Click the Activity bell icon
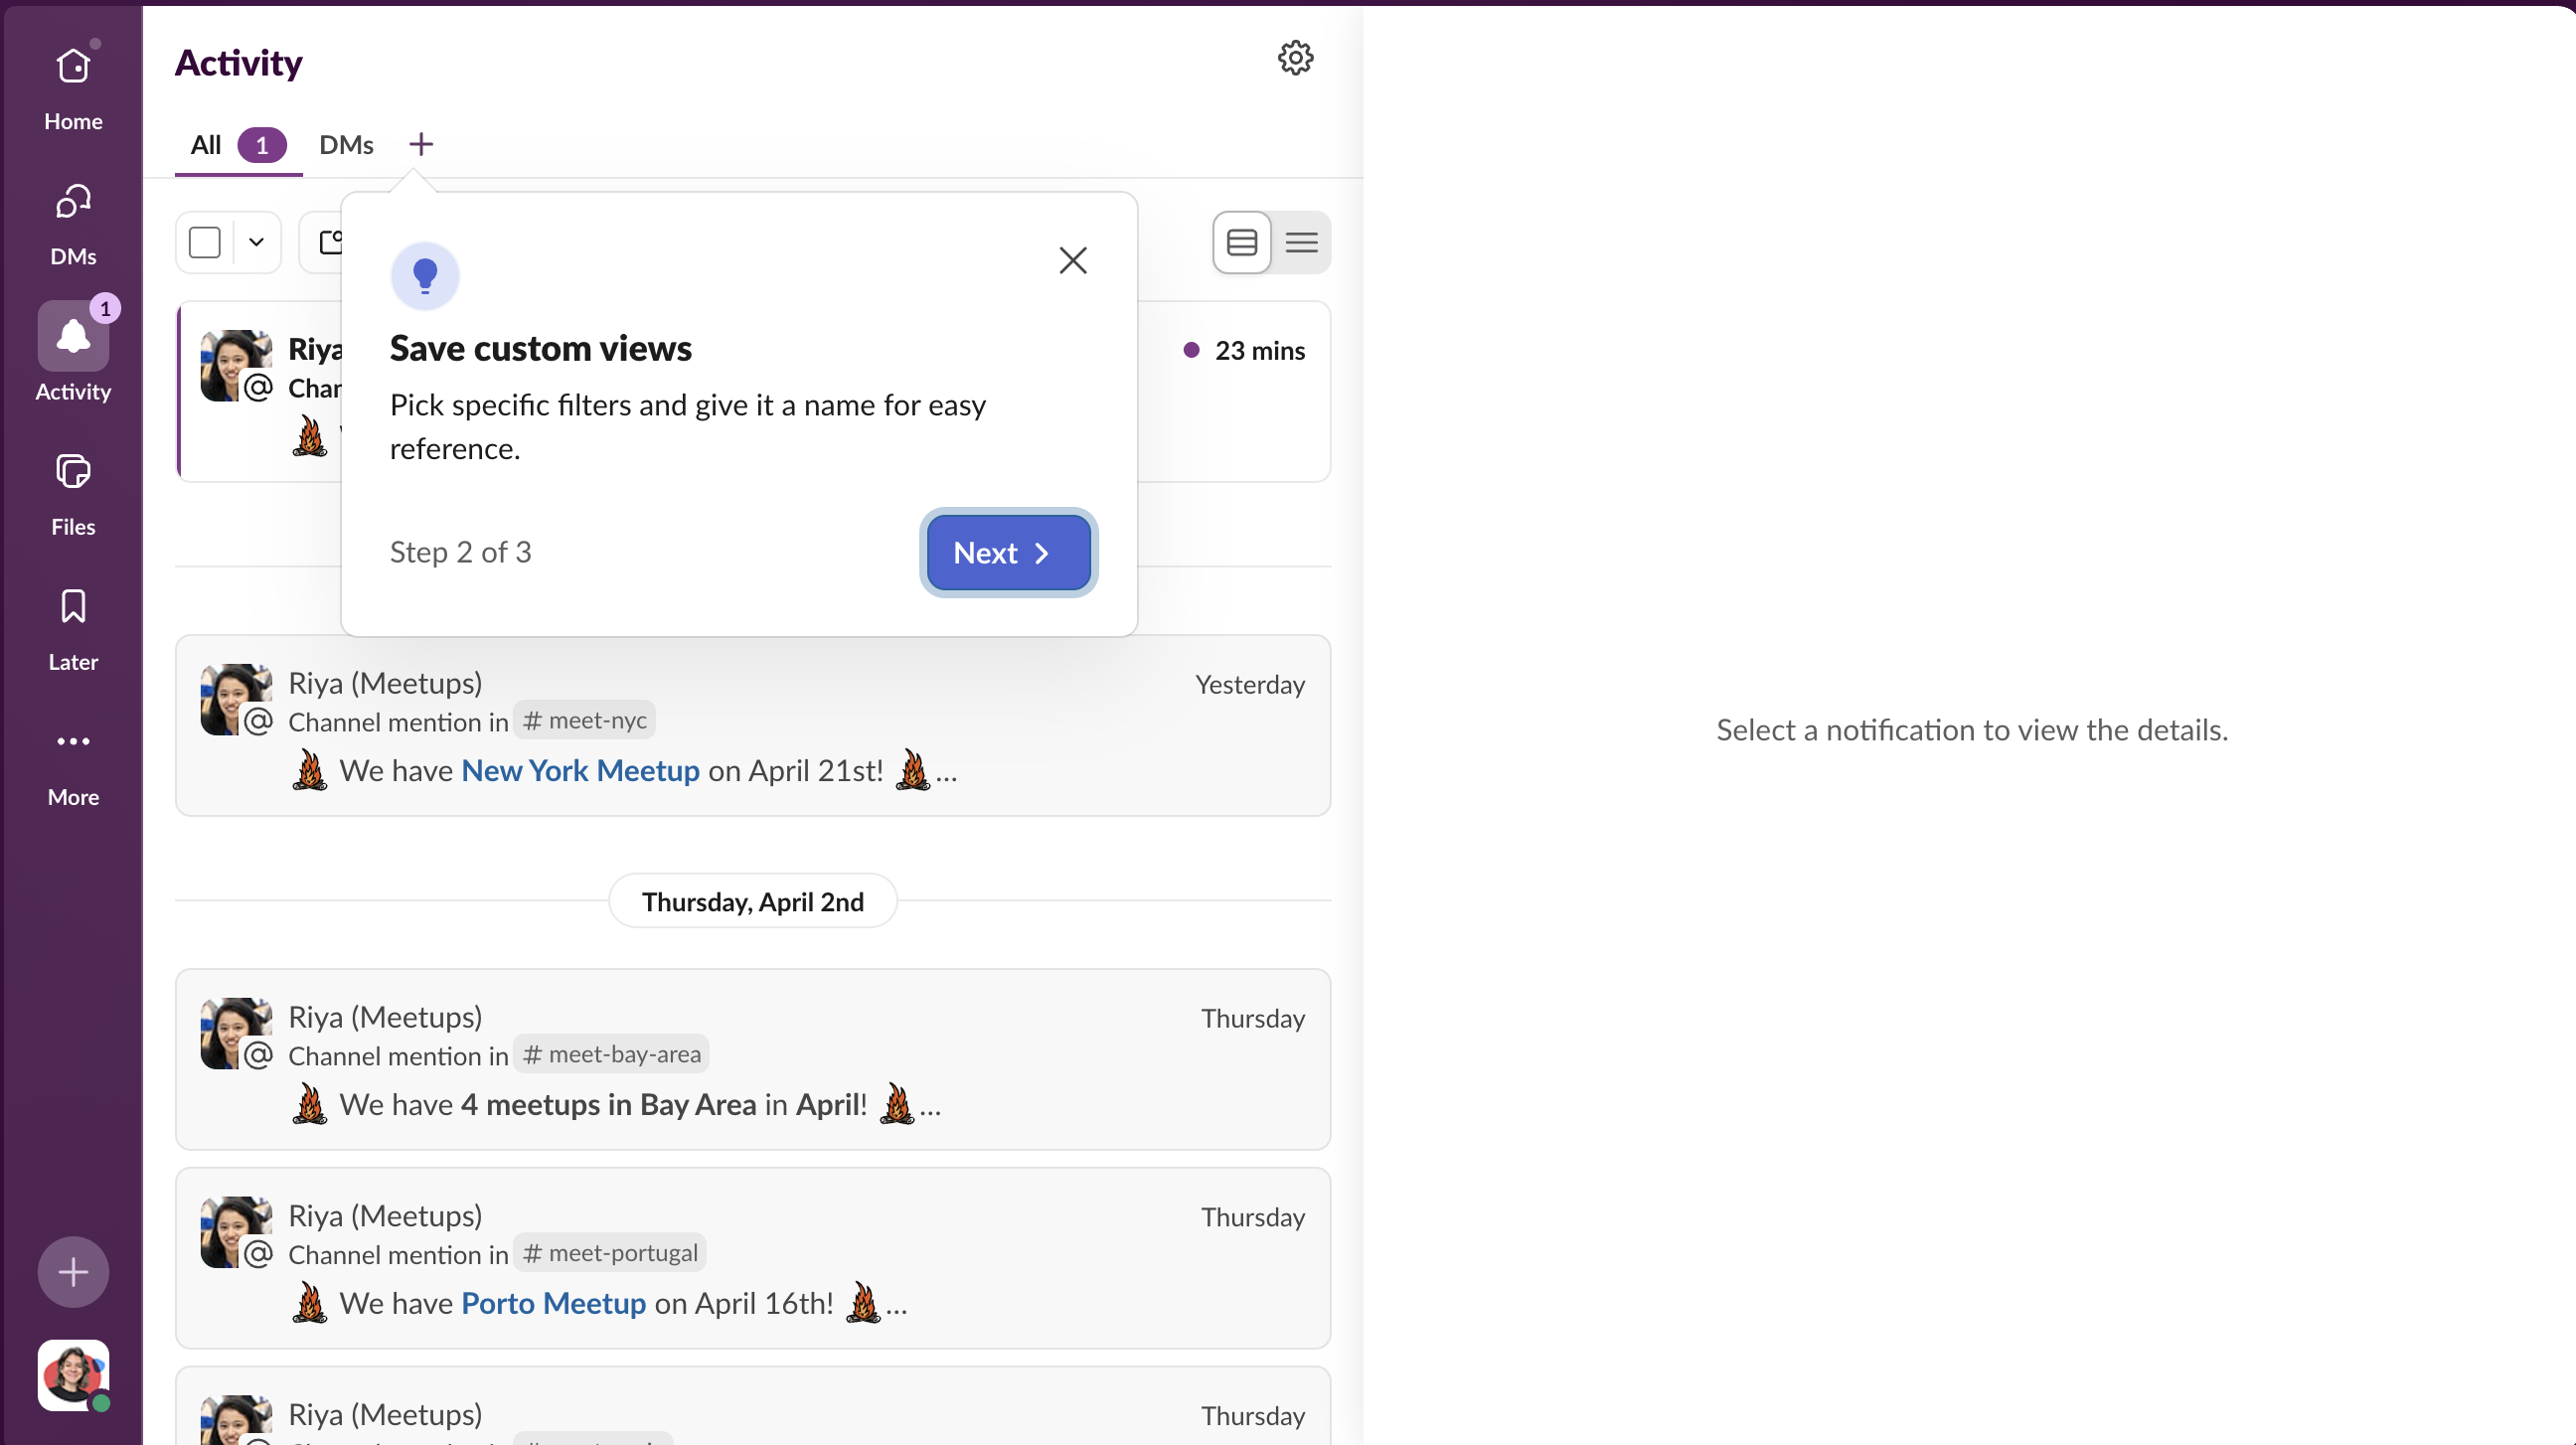 click(73, 337)
